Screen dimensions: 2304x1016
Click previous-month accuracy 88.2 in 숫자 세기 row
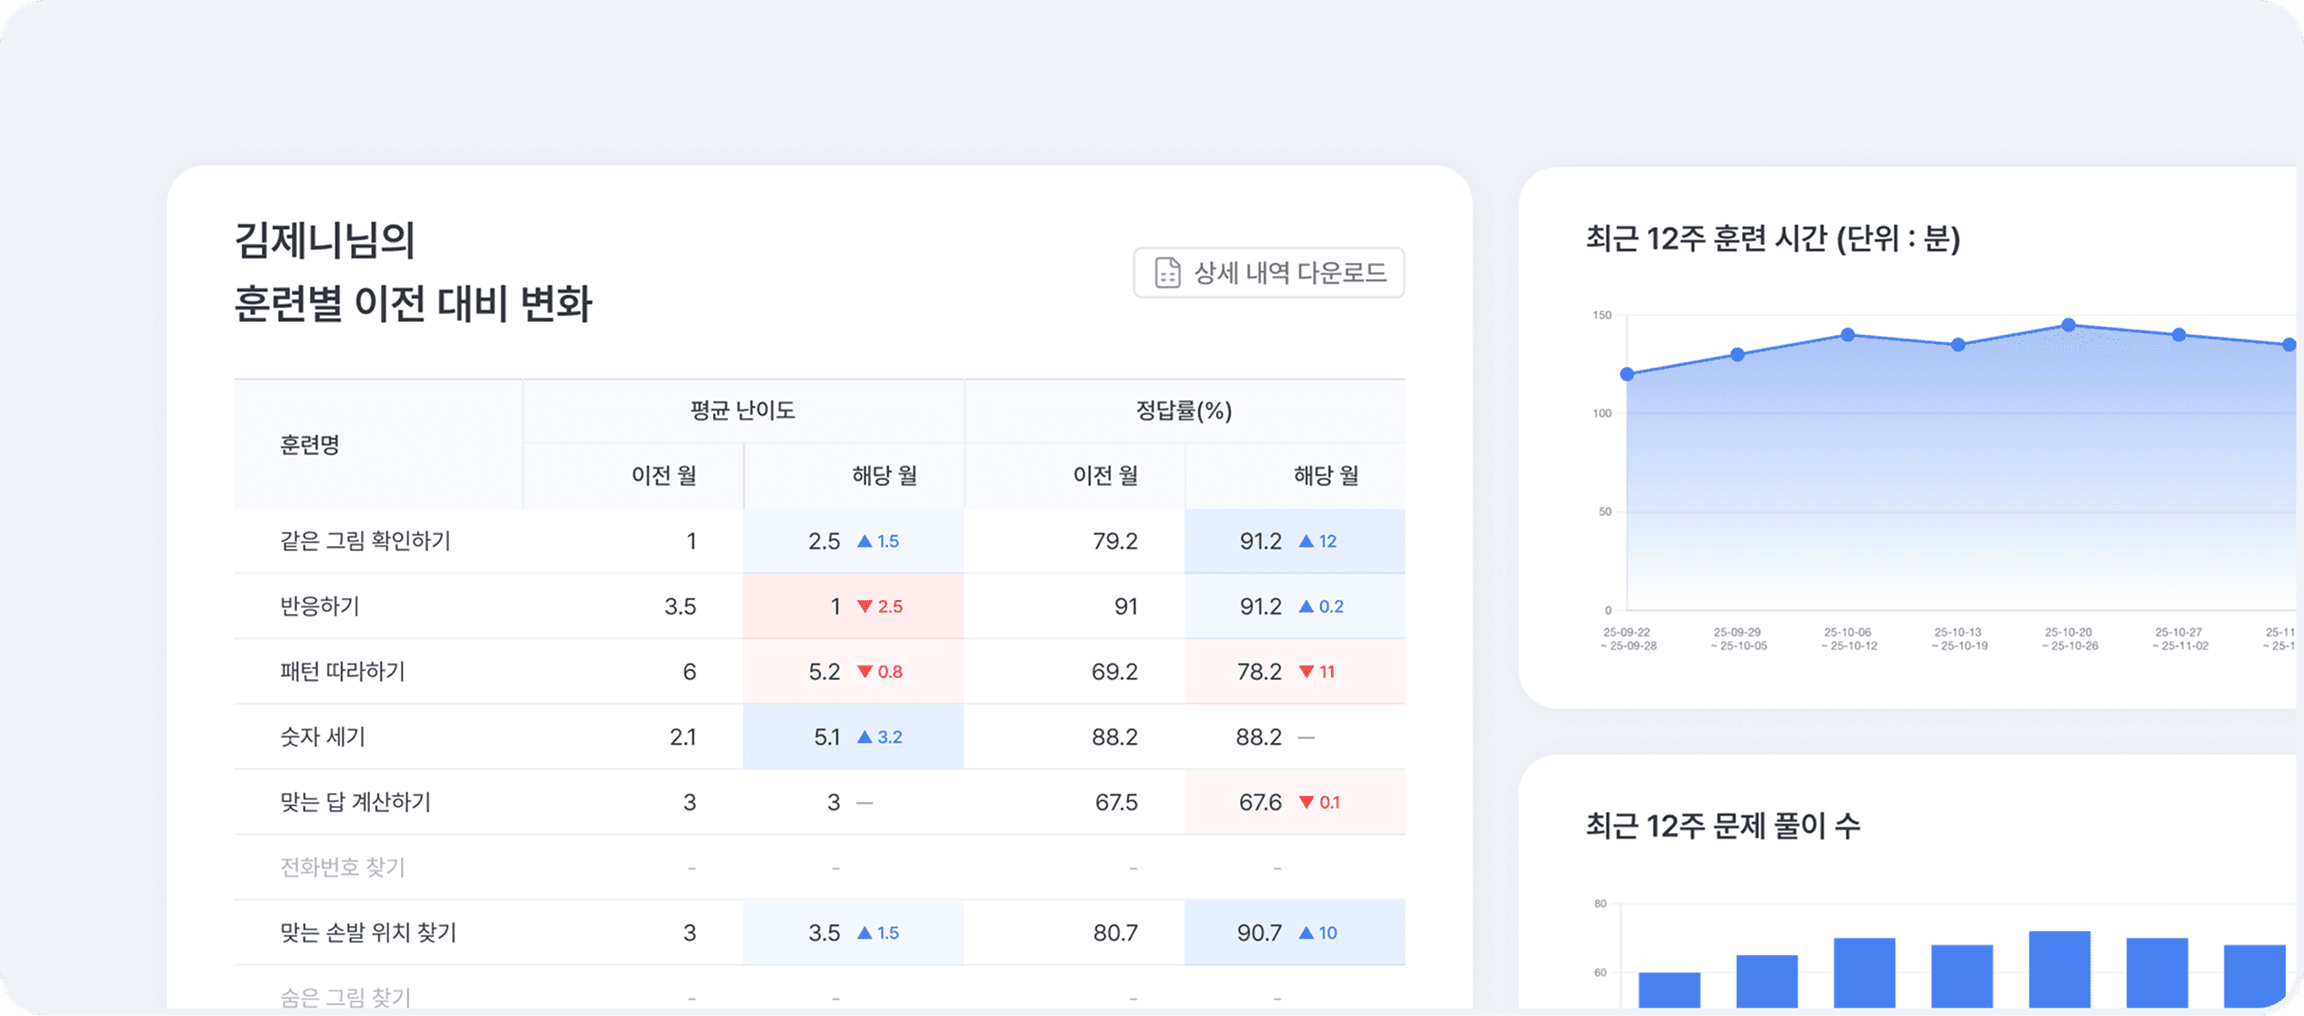[x=1115, y=737]
